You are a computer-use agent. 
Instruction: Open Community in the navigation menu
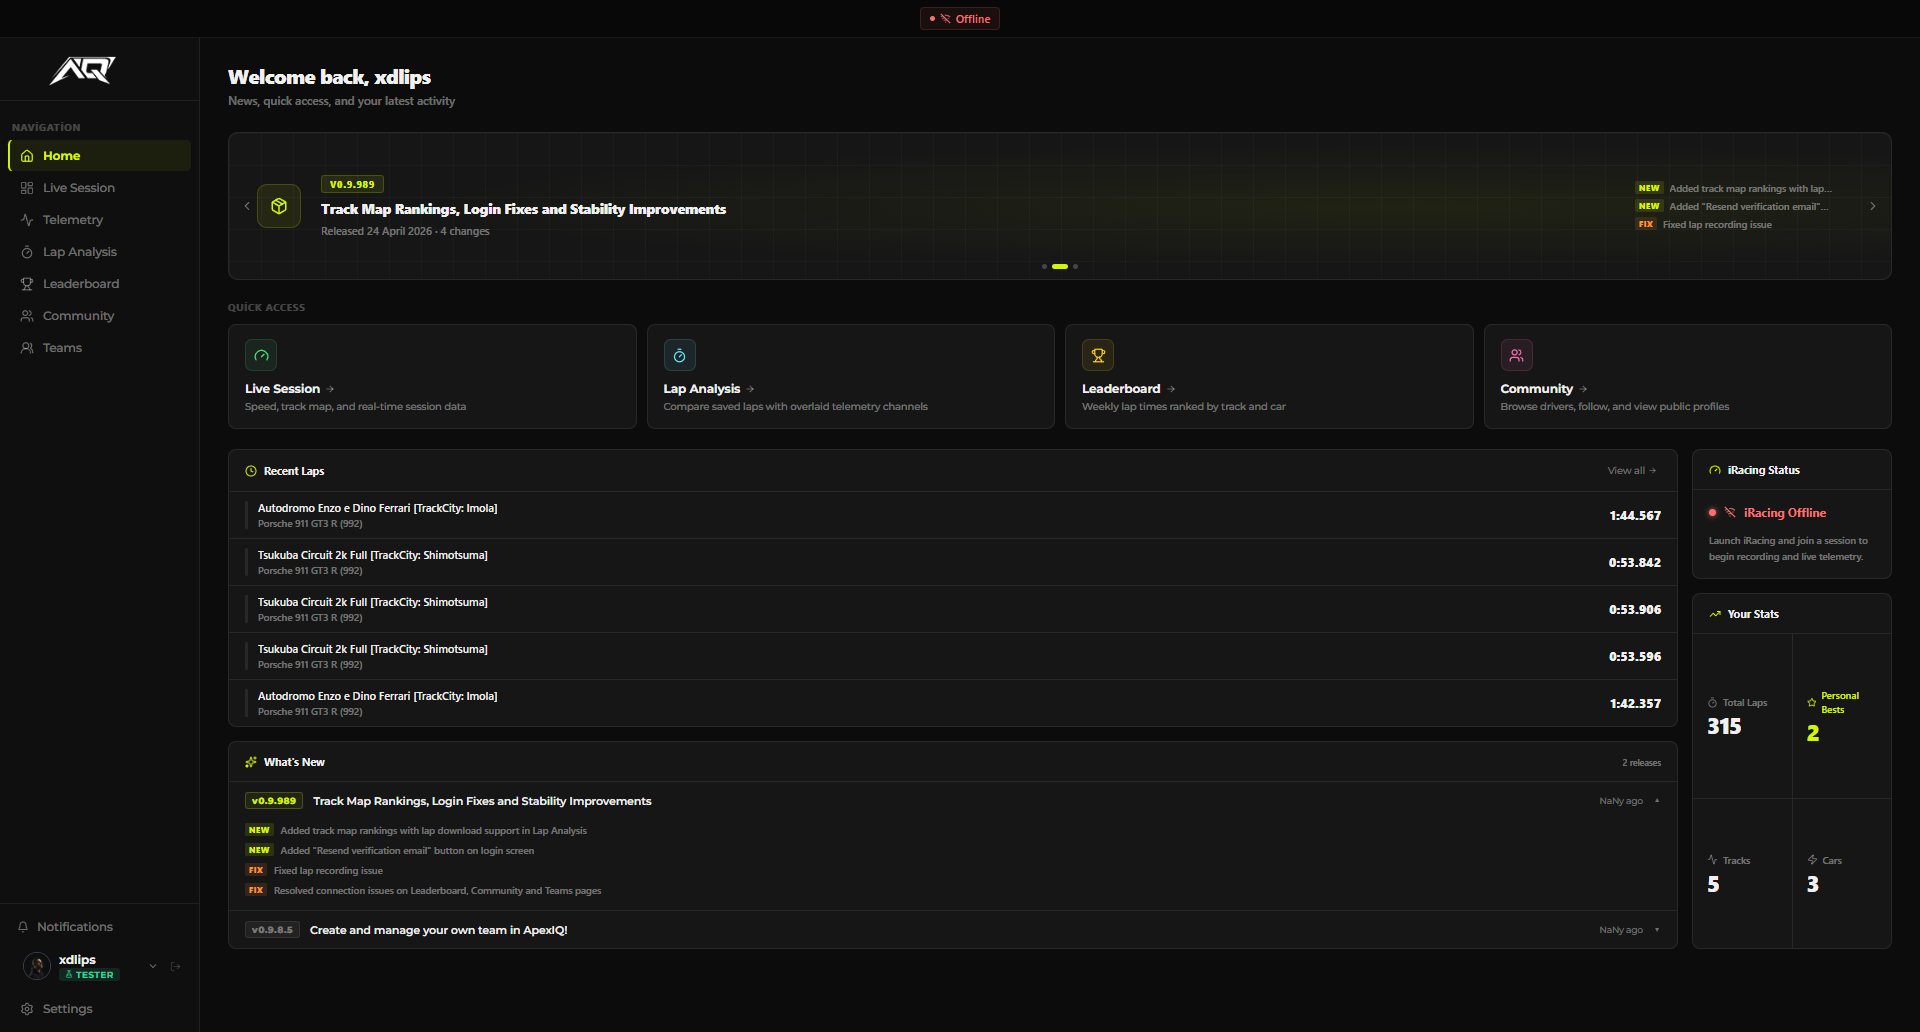click(x=99, y=316)
